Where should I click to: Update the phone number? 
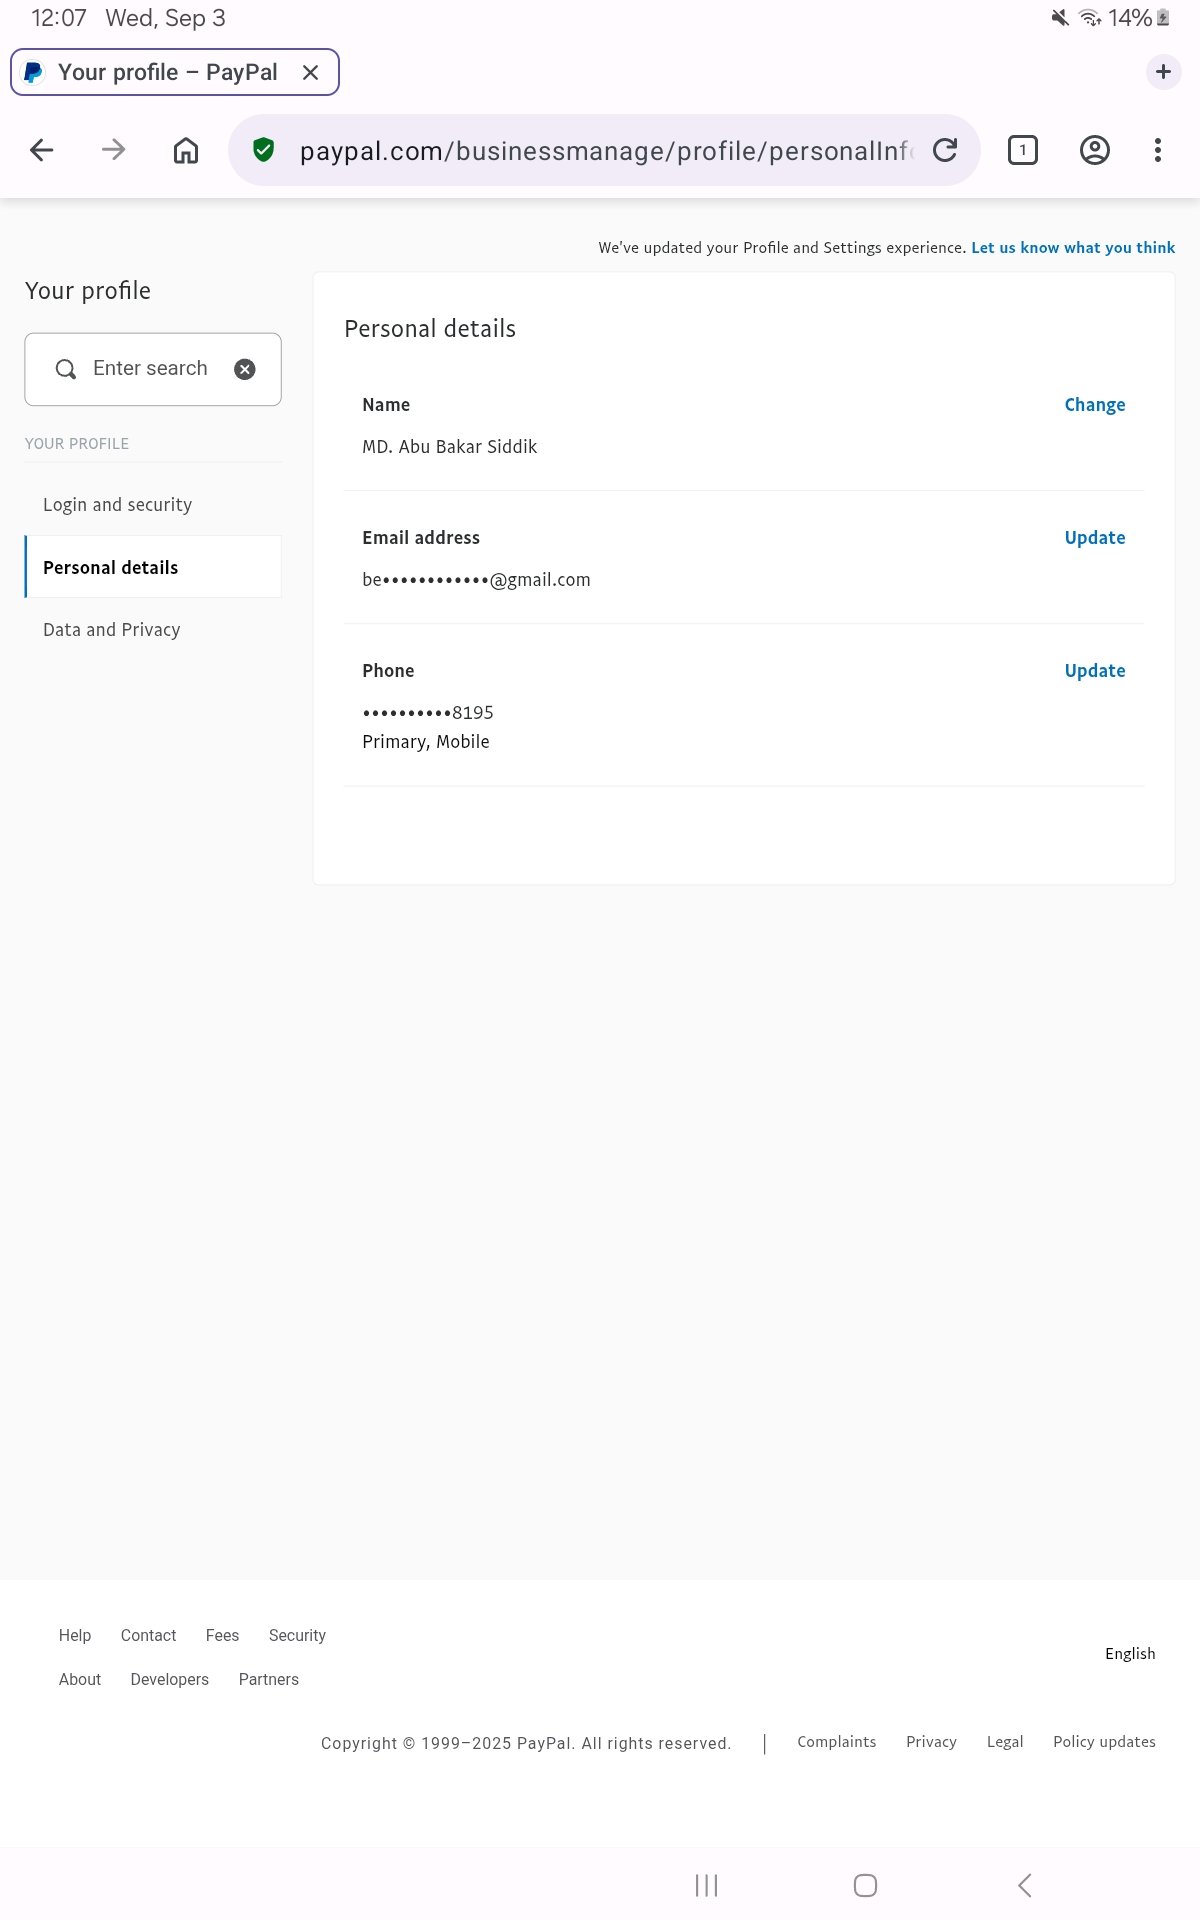coord(1094,671)
